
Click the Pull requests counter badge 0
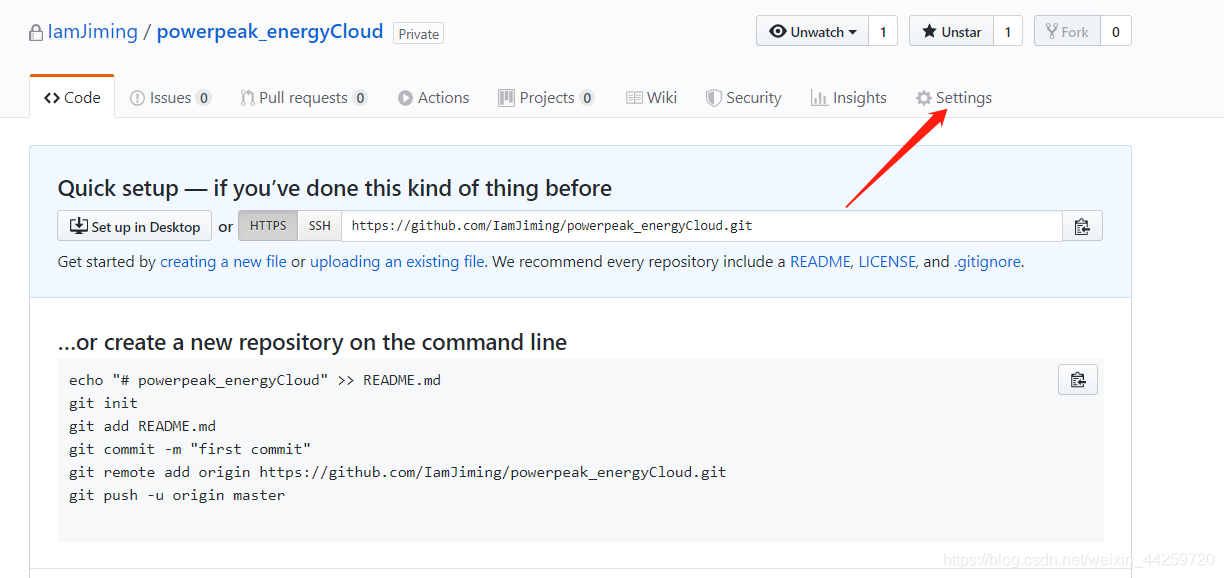[360, 98]
